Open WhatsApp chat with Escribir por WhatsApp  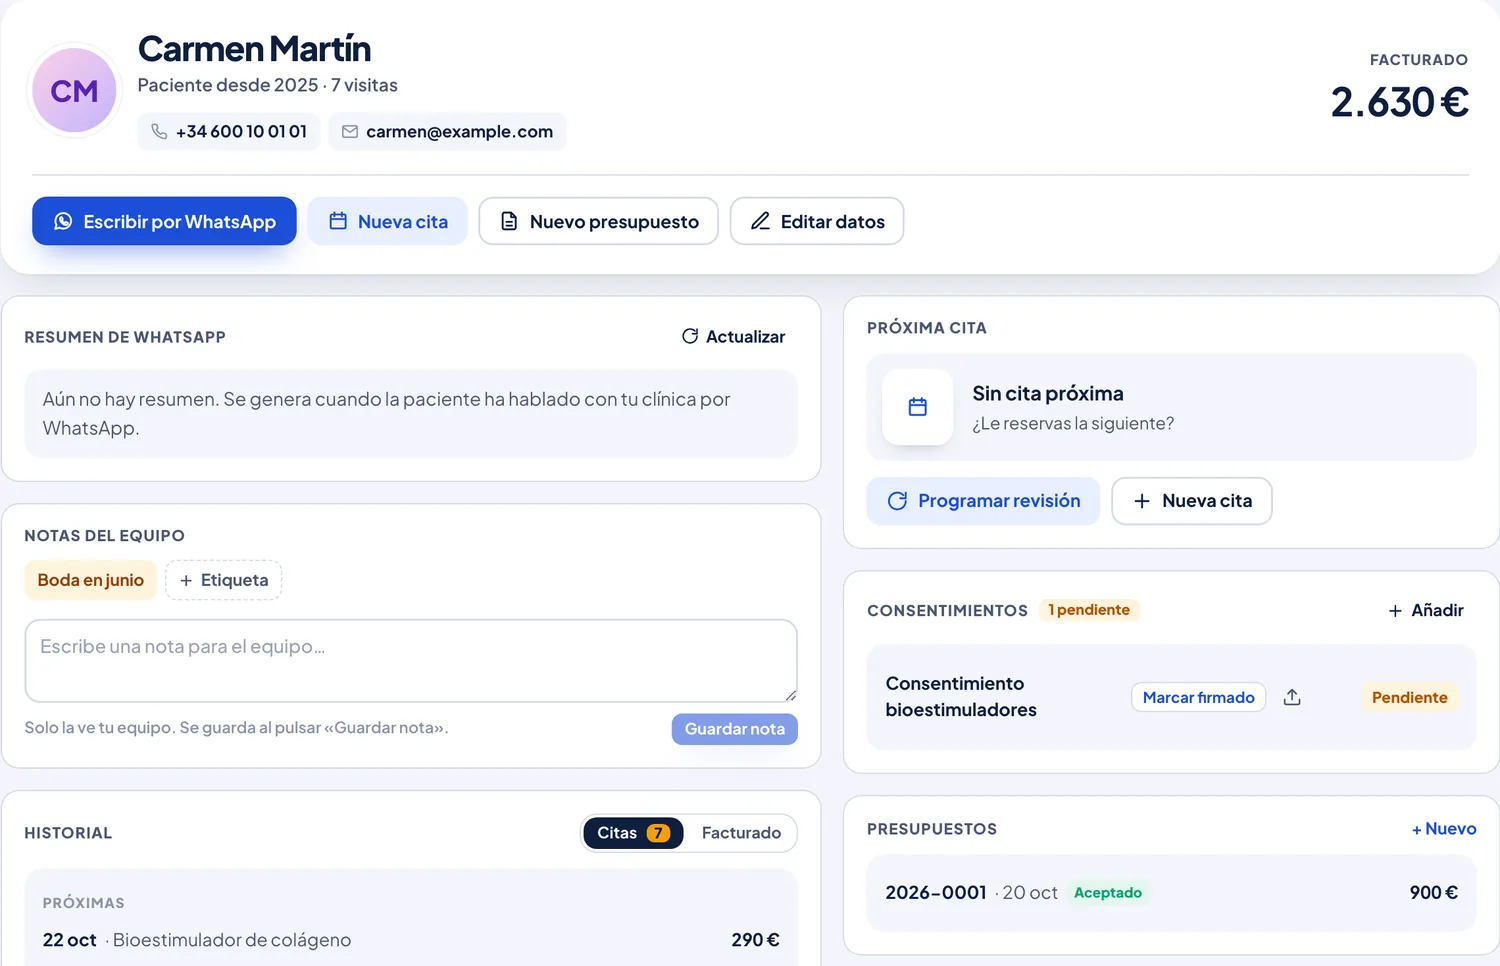pyautogui.click(x=164, y=221)
